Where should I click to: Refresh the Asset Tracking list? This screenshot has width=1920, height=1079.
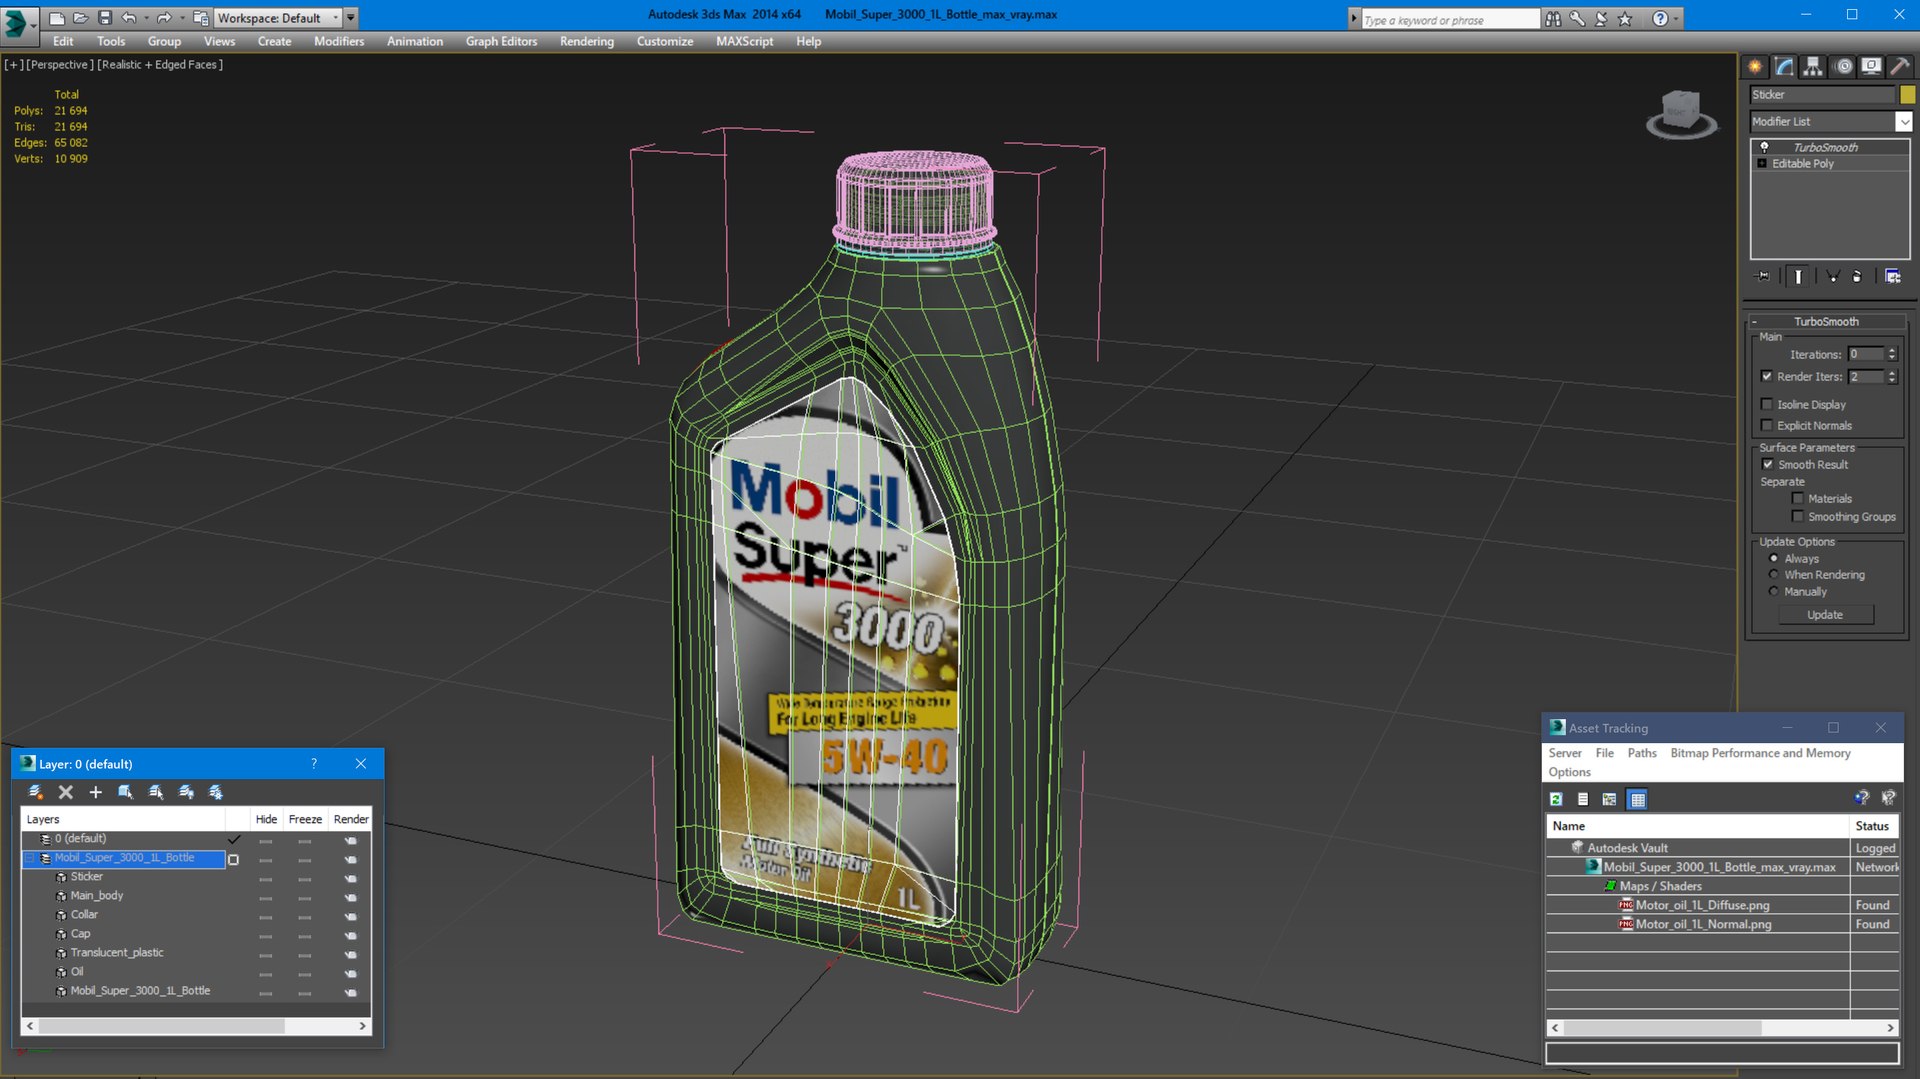(x=1556, y=799)
